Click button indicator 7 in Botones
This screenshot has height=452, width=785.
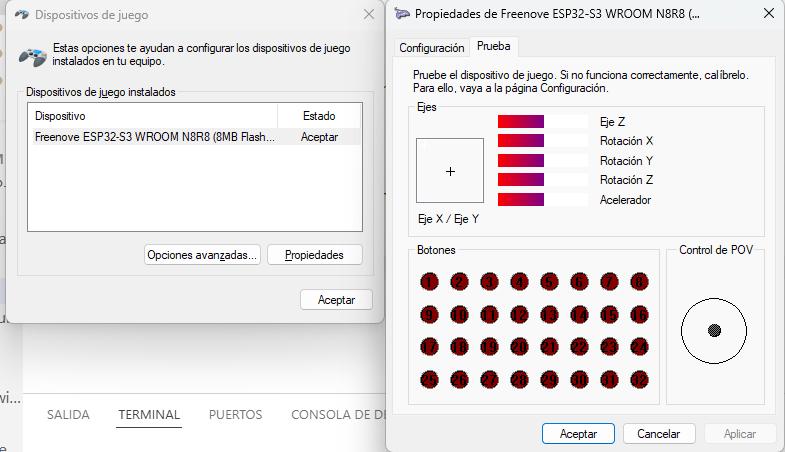609,282
